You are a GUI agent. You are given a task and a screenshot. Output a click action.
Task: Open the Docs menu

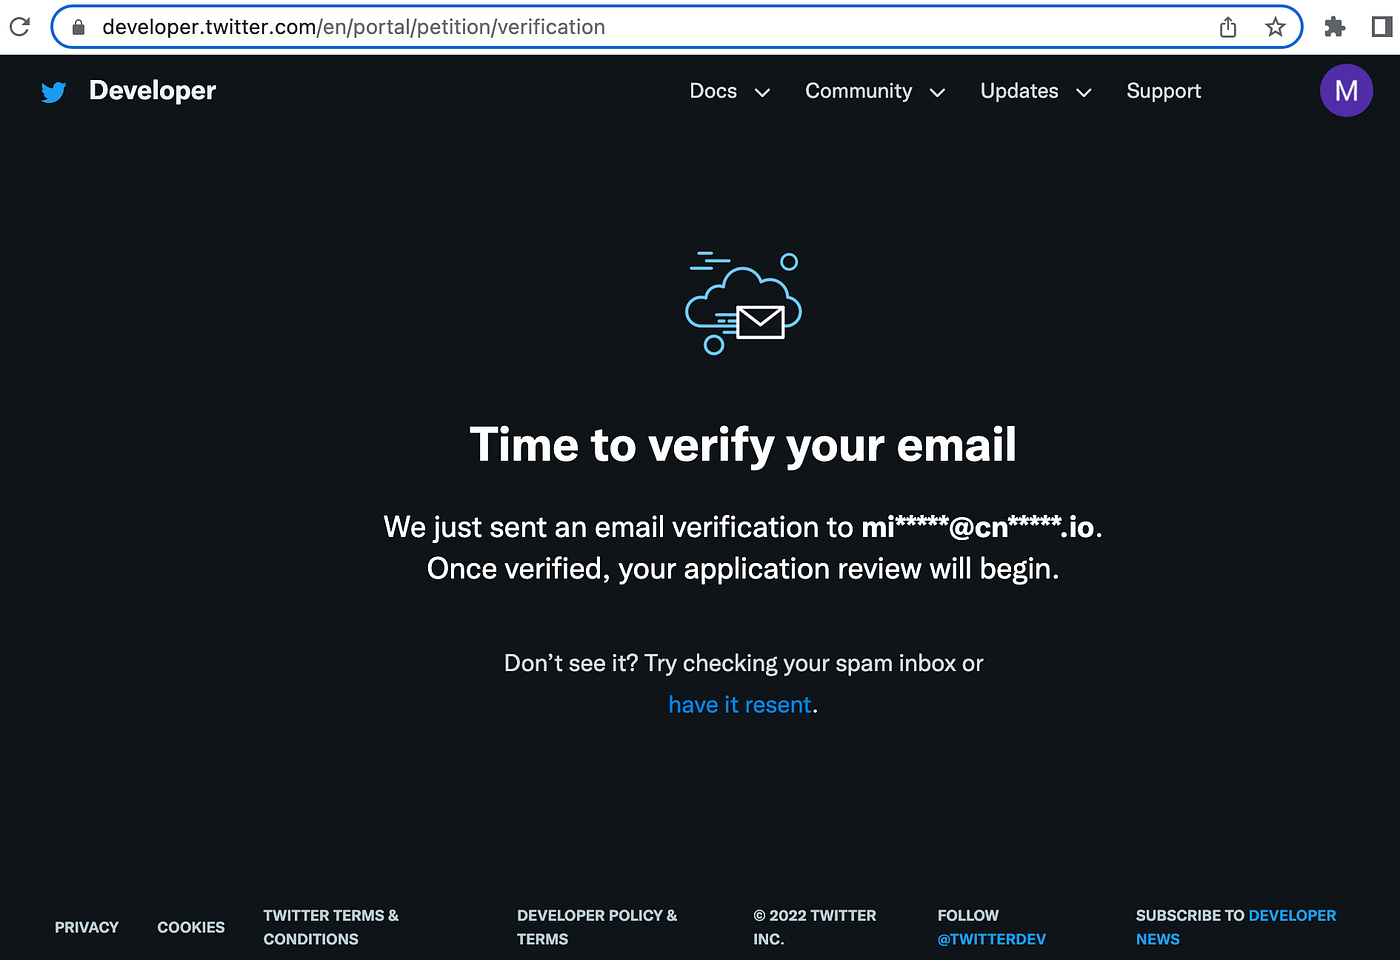[x=713, y=91]
